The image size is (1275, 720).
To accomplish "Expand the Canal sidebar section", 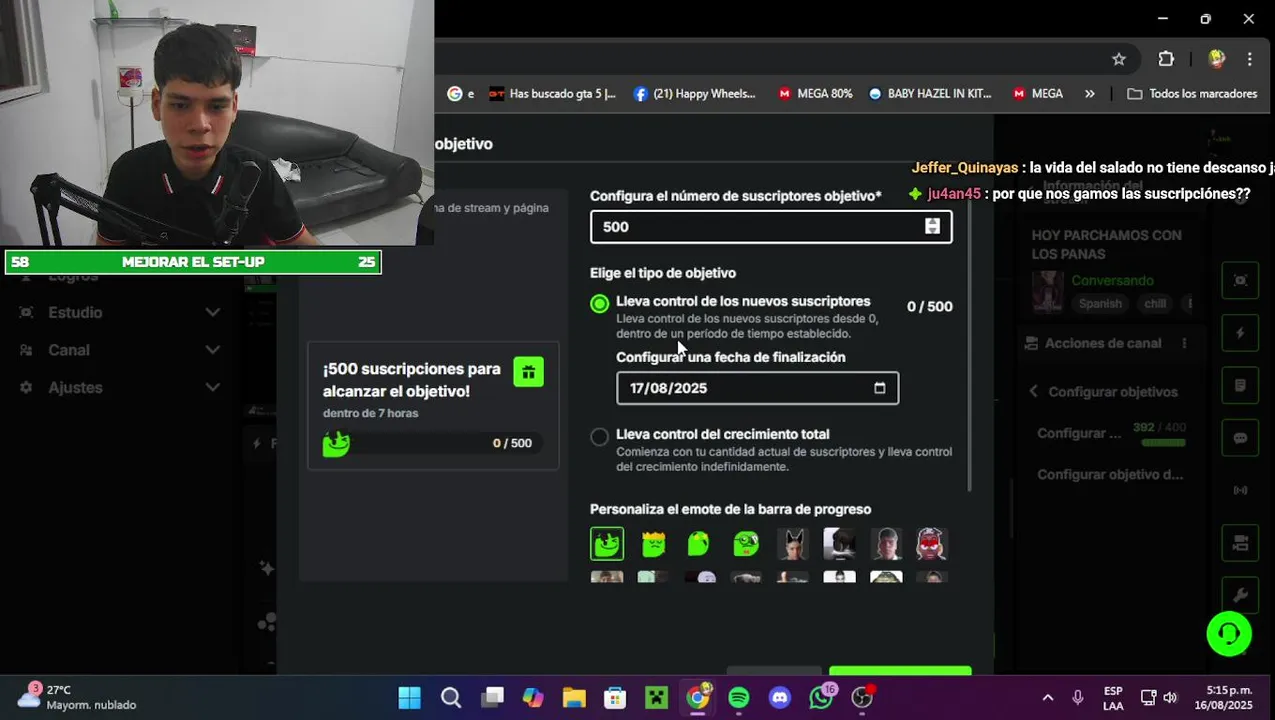I will [212, 350].
